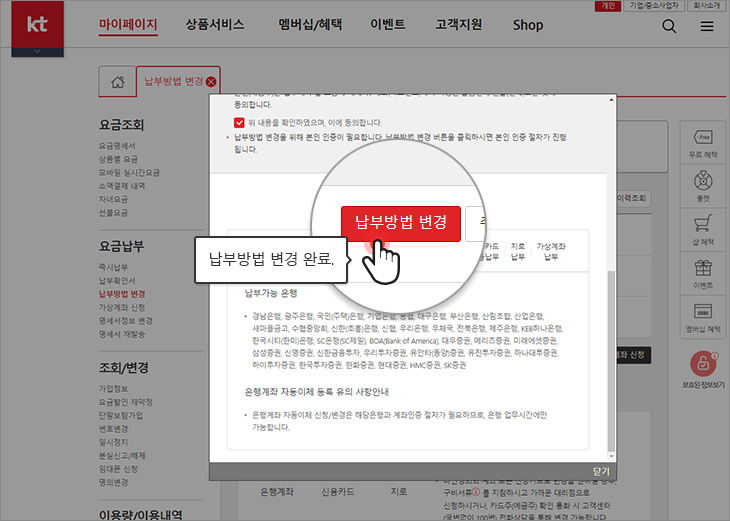Open 납부방법 변경 sidebar link
This screenshot has width=730, height=521.
pyautogui.click(x=122, y=294)
